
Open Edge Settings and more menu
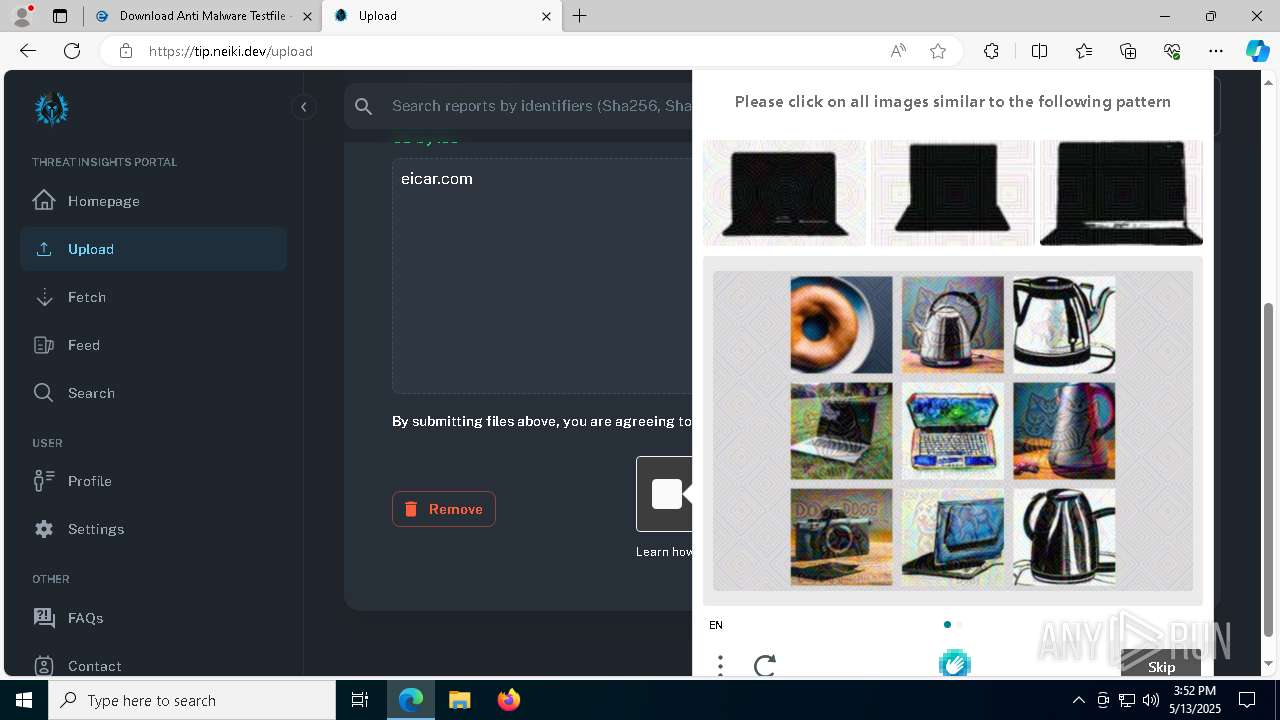tap(1216, 51)
